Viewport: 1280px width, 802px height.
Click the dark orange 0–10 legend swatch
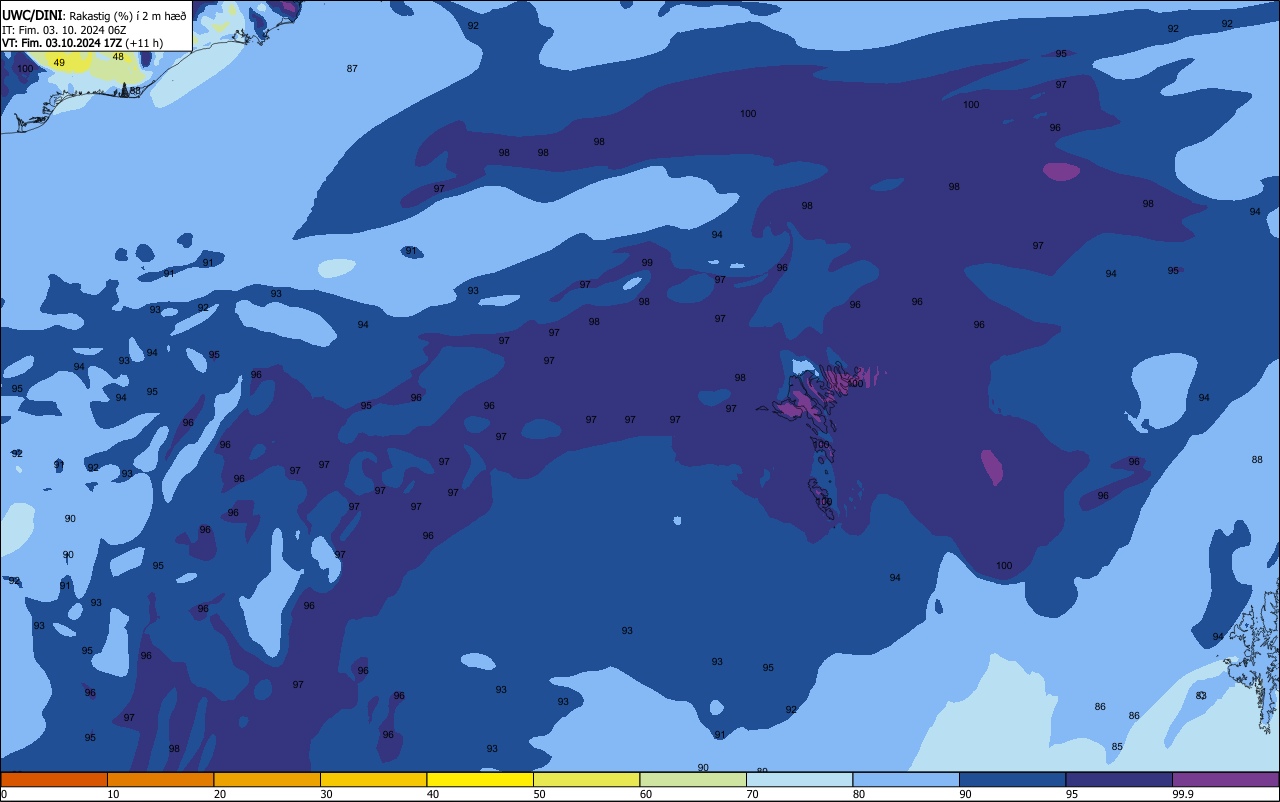[54, 779]
